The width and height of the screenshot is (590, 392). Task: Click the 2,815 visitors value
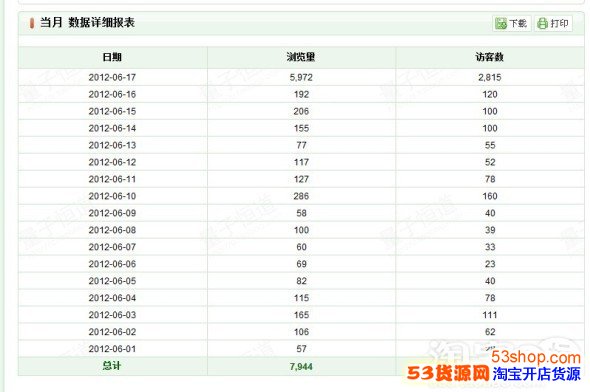[x=490, y=77]
